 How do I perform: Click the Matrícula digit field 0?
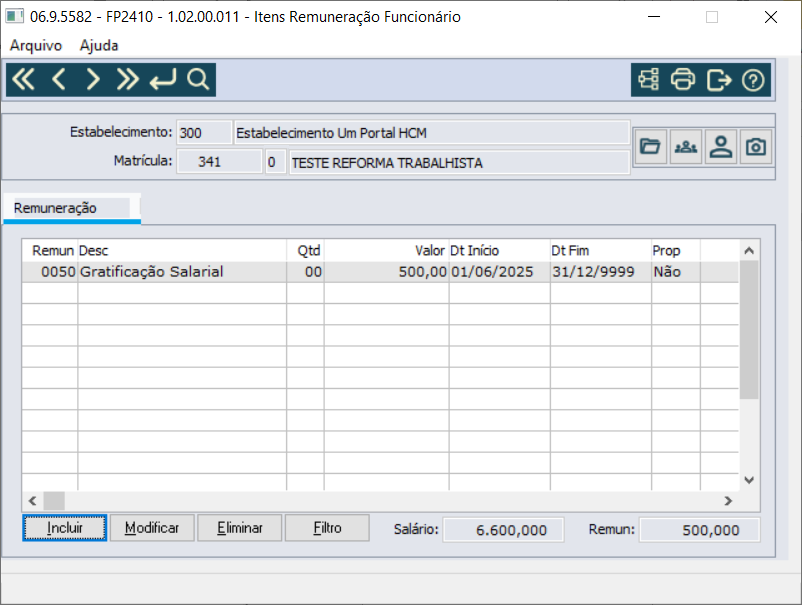[x=275, y=162]
